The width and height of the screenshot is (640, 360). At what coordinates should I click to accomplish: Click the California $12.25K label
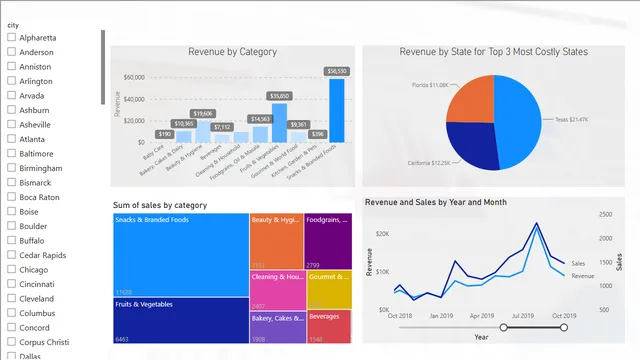429,163
